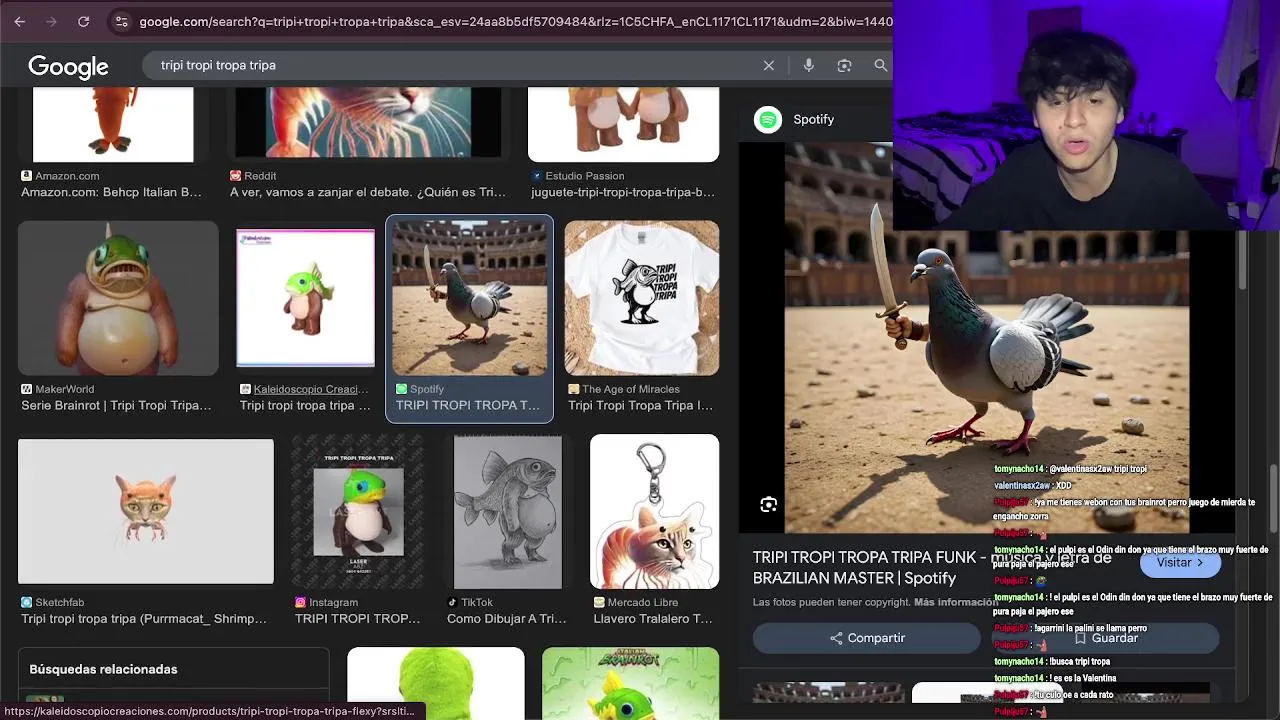Open 'Más información' copyright link
Viewport: 1280px width, 720px height.
954,602
